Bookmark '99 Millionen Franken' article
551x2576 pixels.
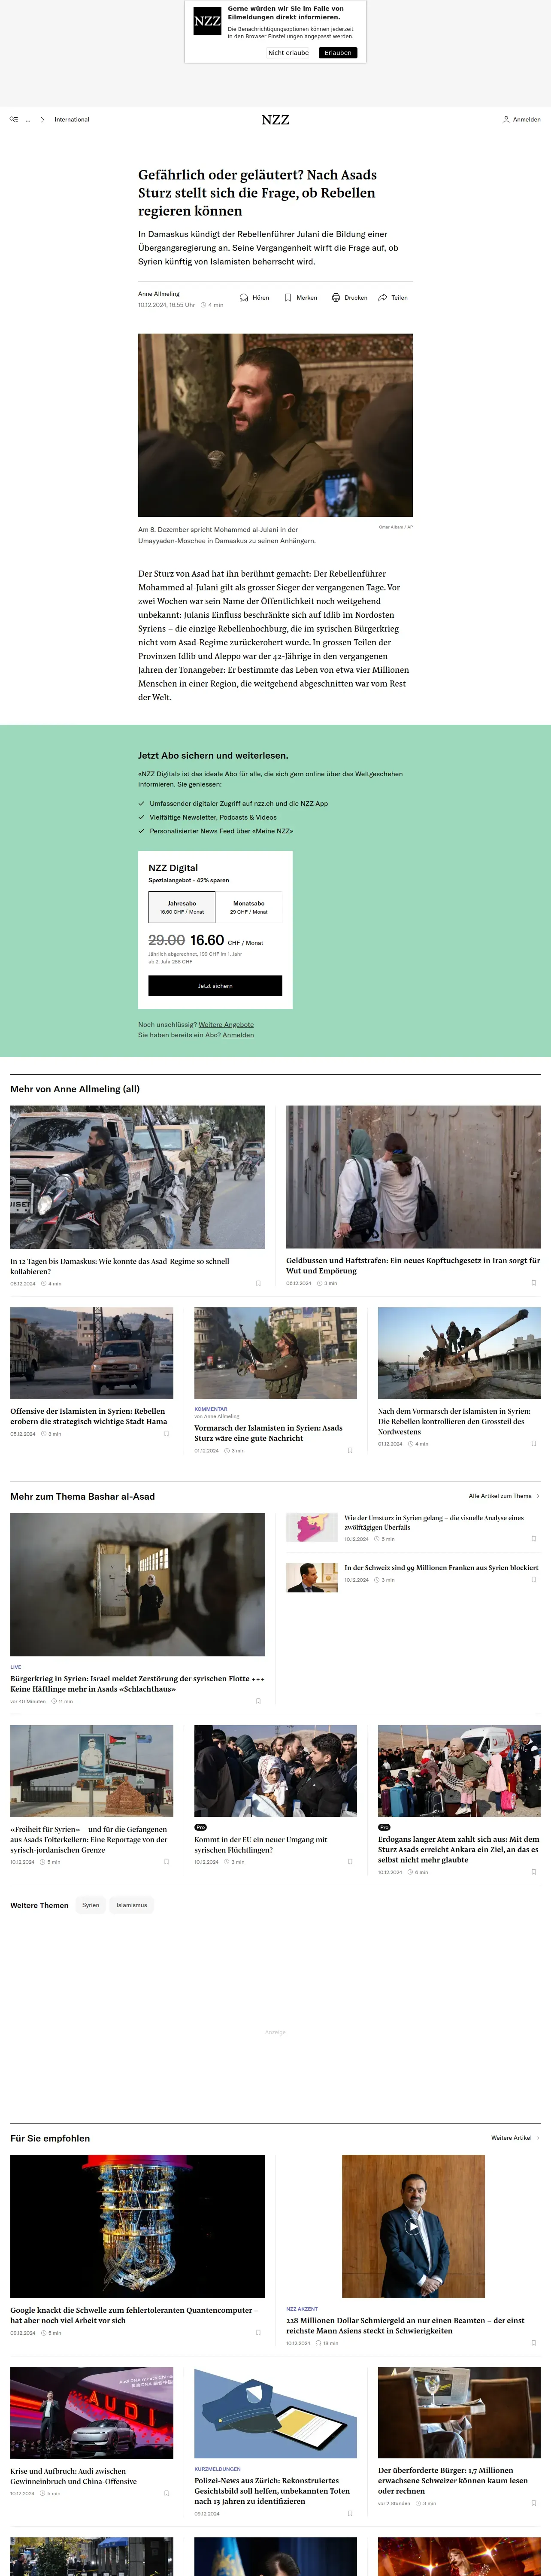(533, 1579)
